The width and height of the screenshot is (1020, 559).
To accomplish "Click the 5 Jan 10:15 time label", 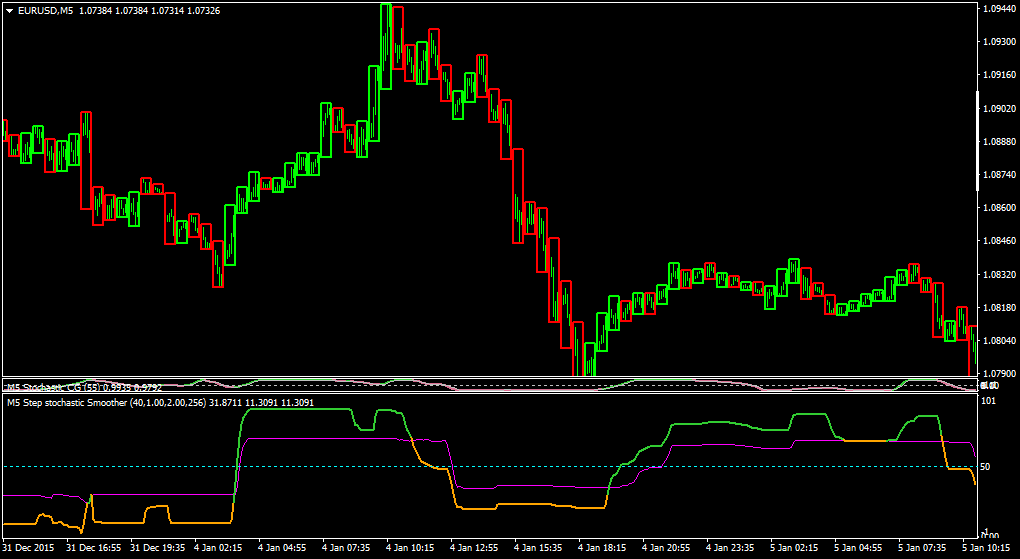I will click(x=988, y=548).
